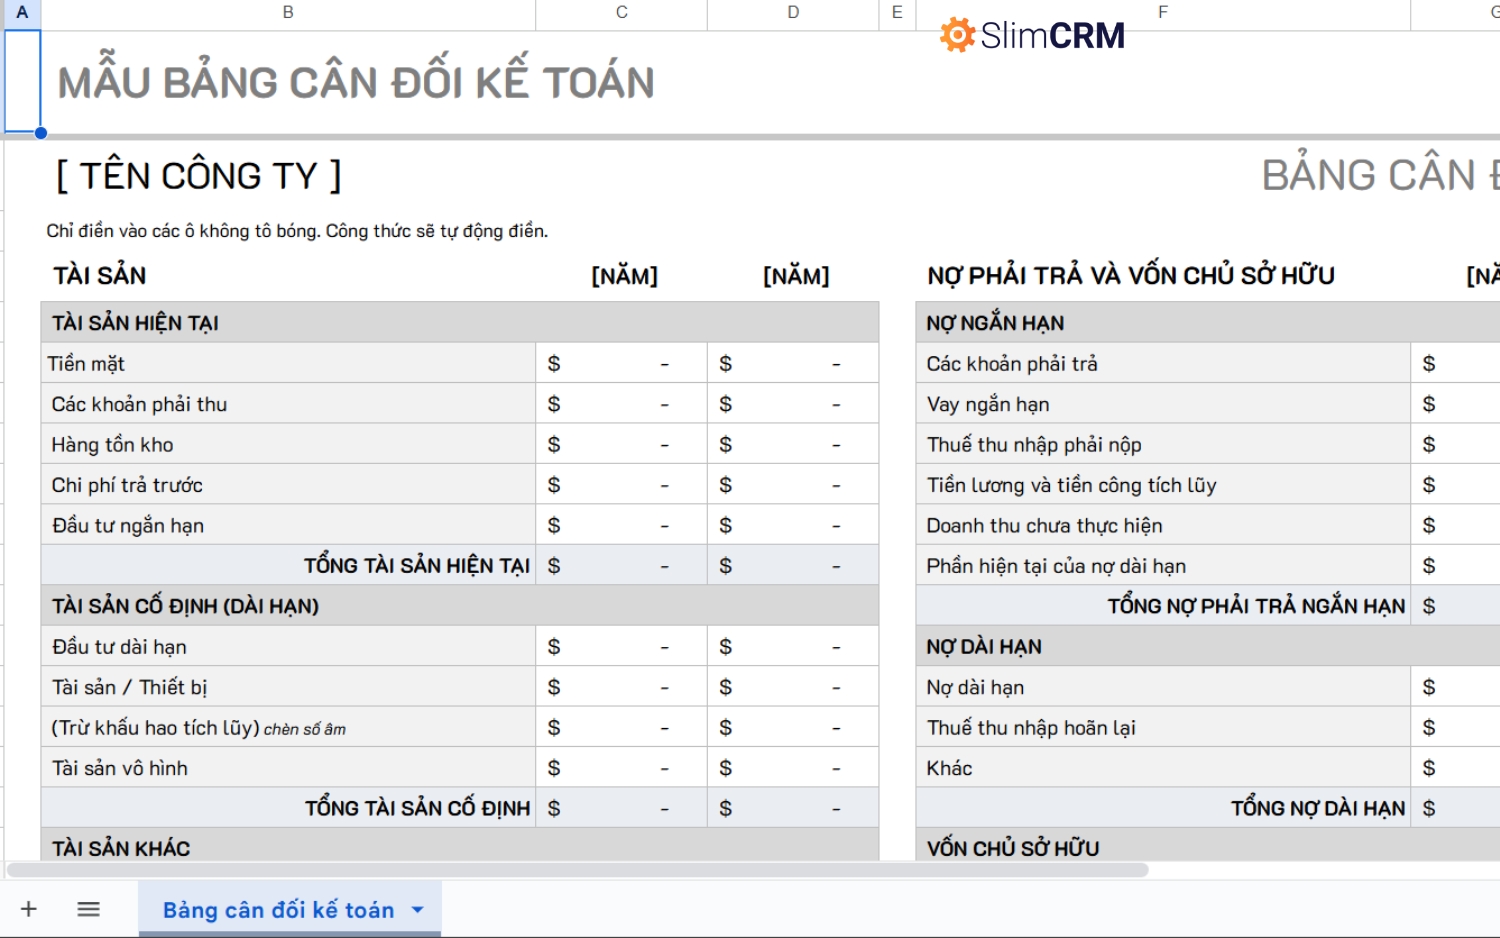This screenshot has width=1500, height=938.
Task: Select column B header
Action: point(288,13)
